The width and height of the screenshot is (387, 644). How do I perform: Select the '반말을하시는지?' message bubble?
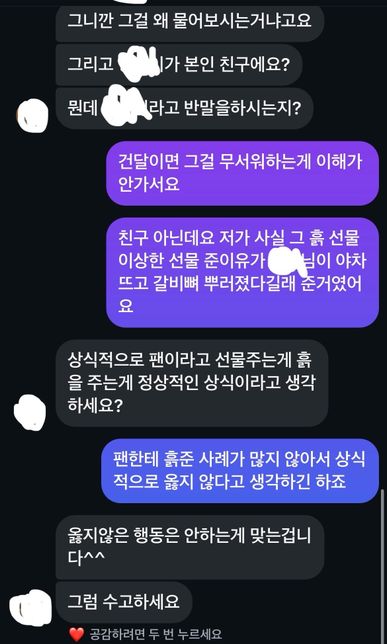[184, 109]
